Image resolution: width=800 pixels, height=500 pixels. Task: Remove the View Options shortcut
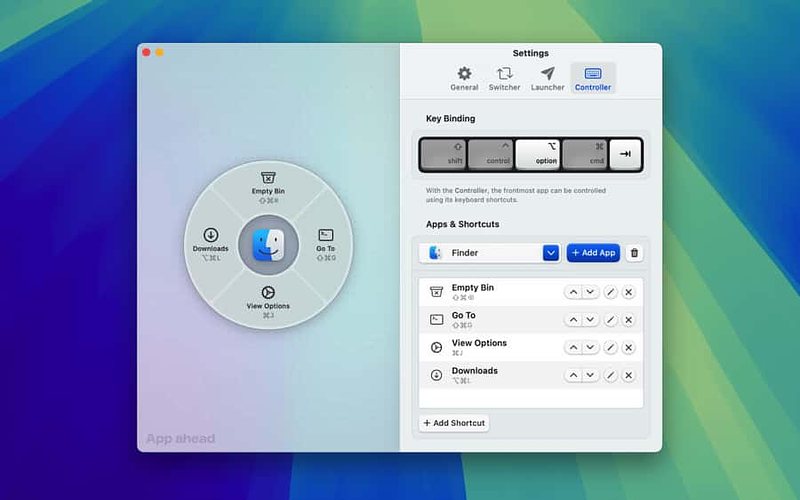click(x=629, y=347)
